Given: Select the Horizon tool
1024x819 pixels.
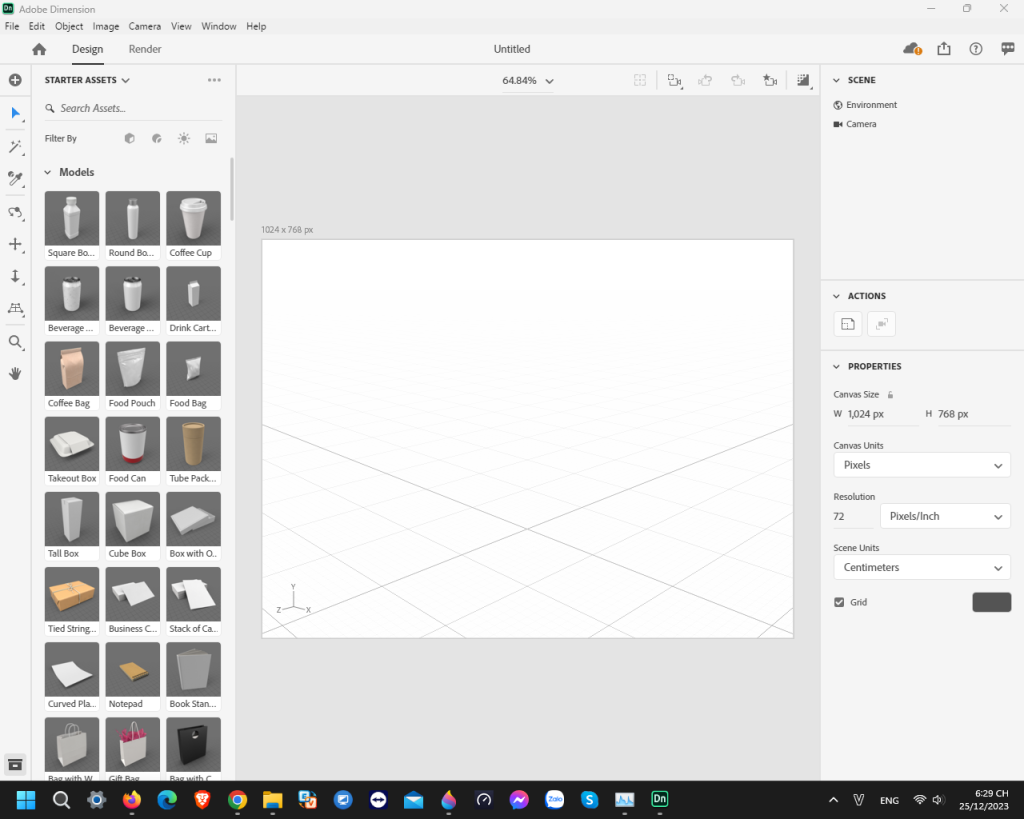Looking at the screenshot, I should click(16, 309).
